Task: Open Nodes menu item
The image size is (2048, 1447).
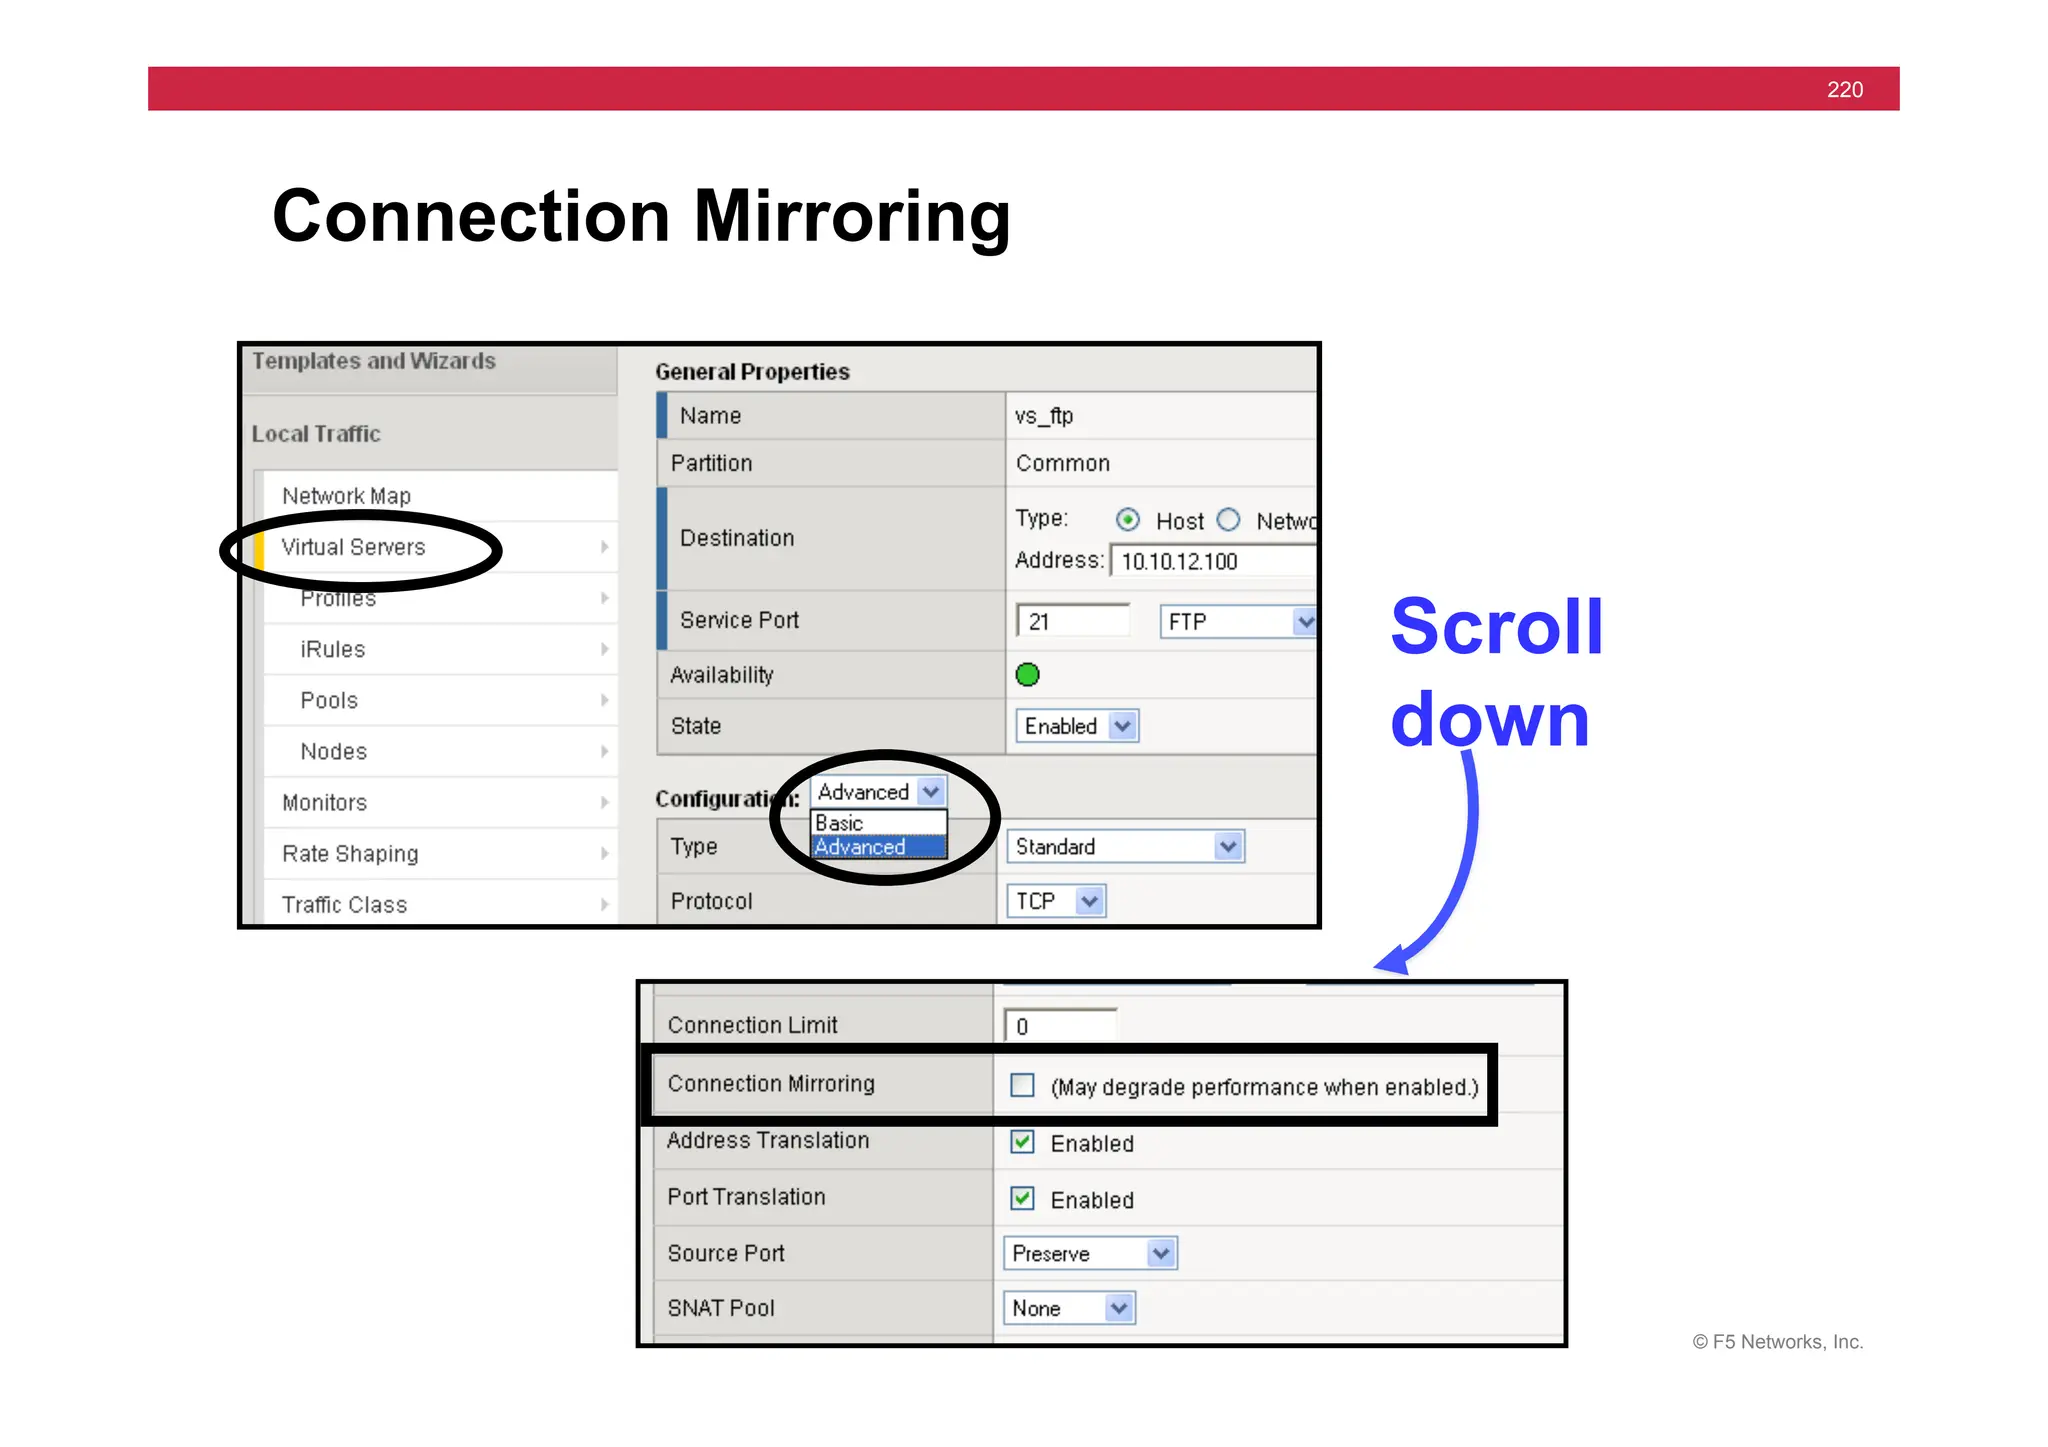Action: (x=334, y=751)
